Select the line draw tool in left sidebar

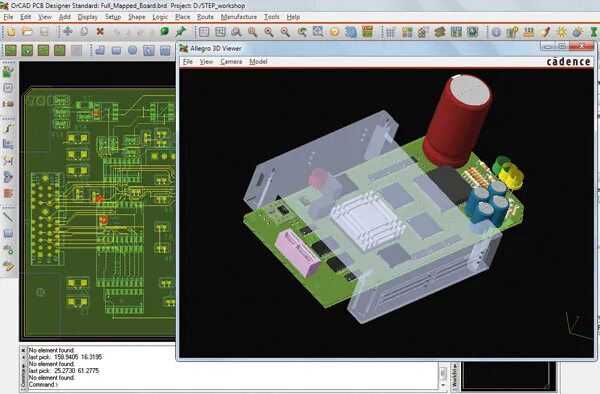point(8,217)
